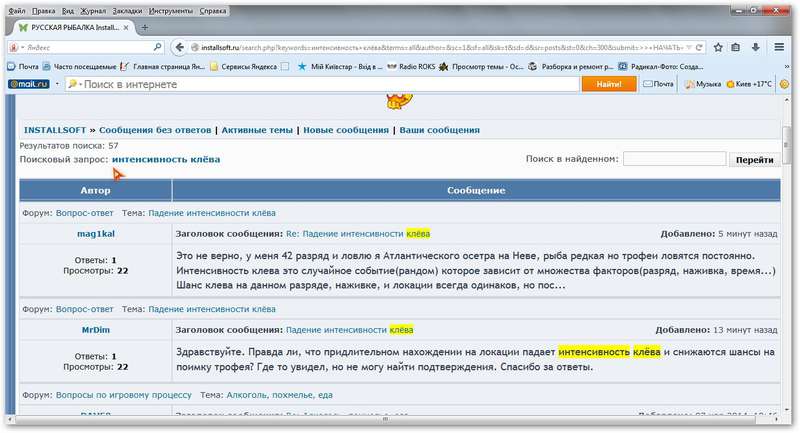Open the Правка menu
The width and height of the screenshot is (800, 433).
point(43,11)
